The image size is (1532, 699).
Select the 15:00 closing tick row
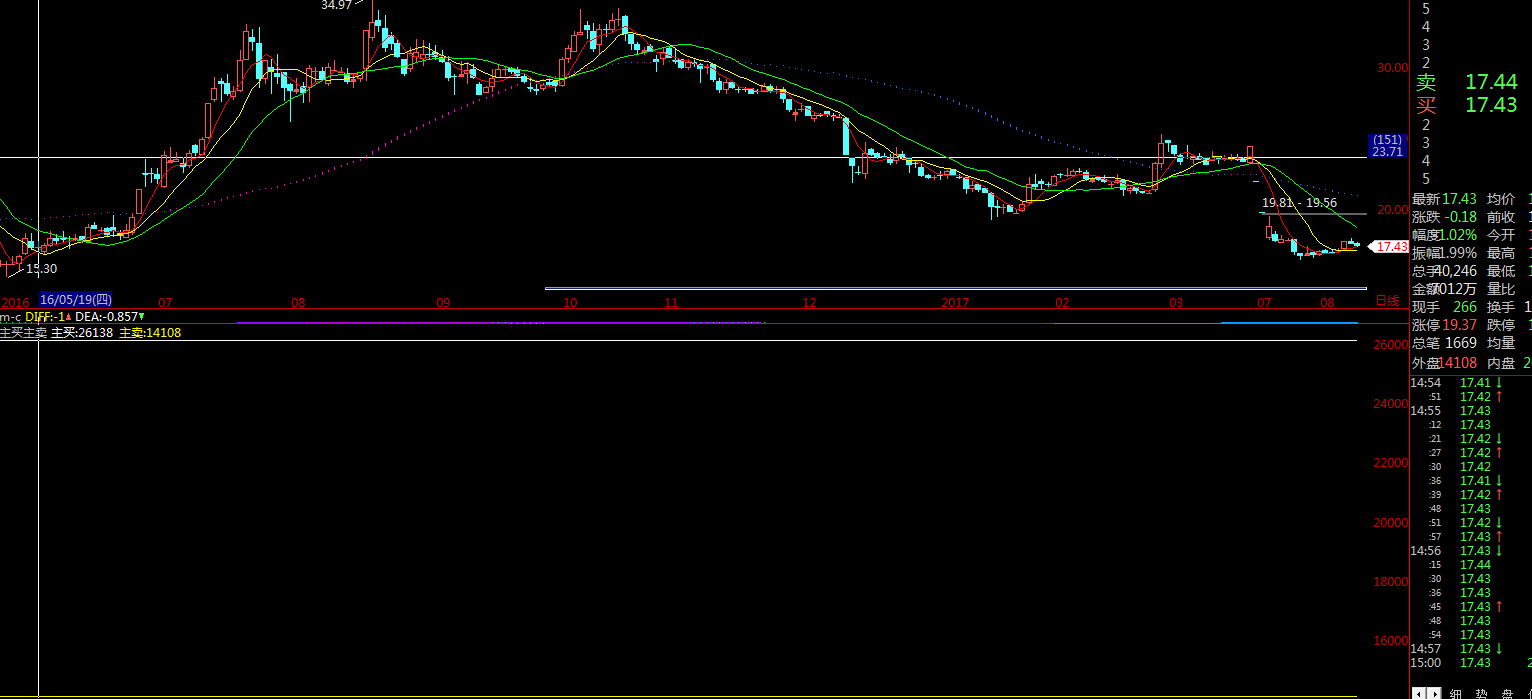(1471, 662)
